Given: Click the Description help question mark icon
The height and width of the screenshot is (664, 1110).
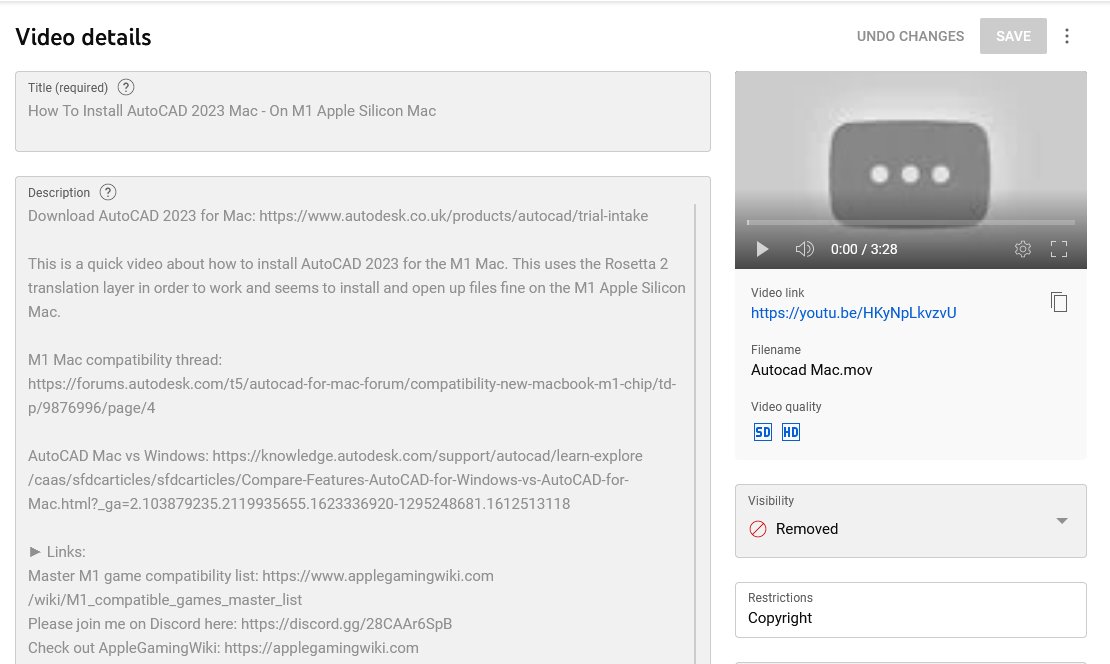Looking at the screenshot, I should pyautogui.click(x=108, y=193).
